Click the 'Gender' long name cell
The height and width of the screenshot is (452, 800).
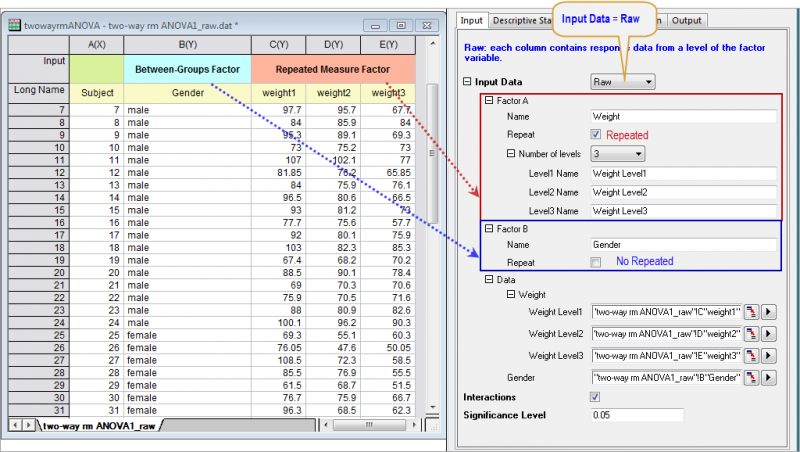pos(187,93)
